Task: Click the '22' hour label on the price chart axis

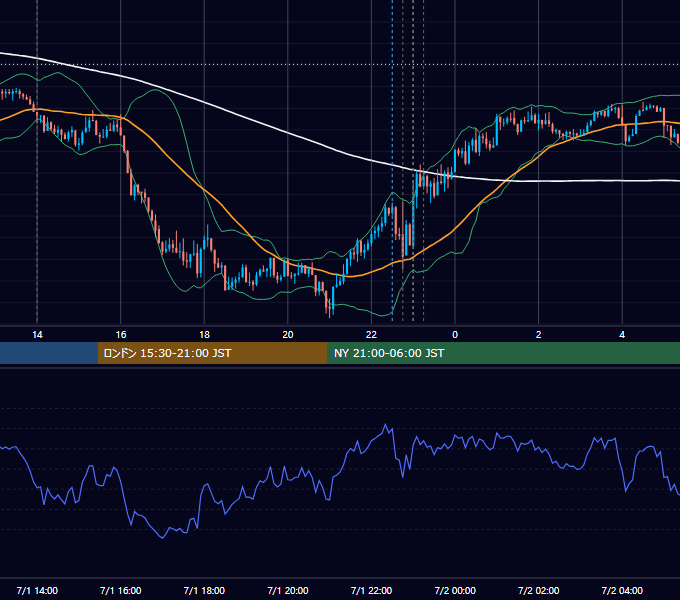Action: (372, 335)
